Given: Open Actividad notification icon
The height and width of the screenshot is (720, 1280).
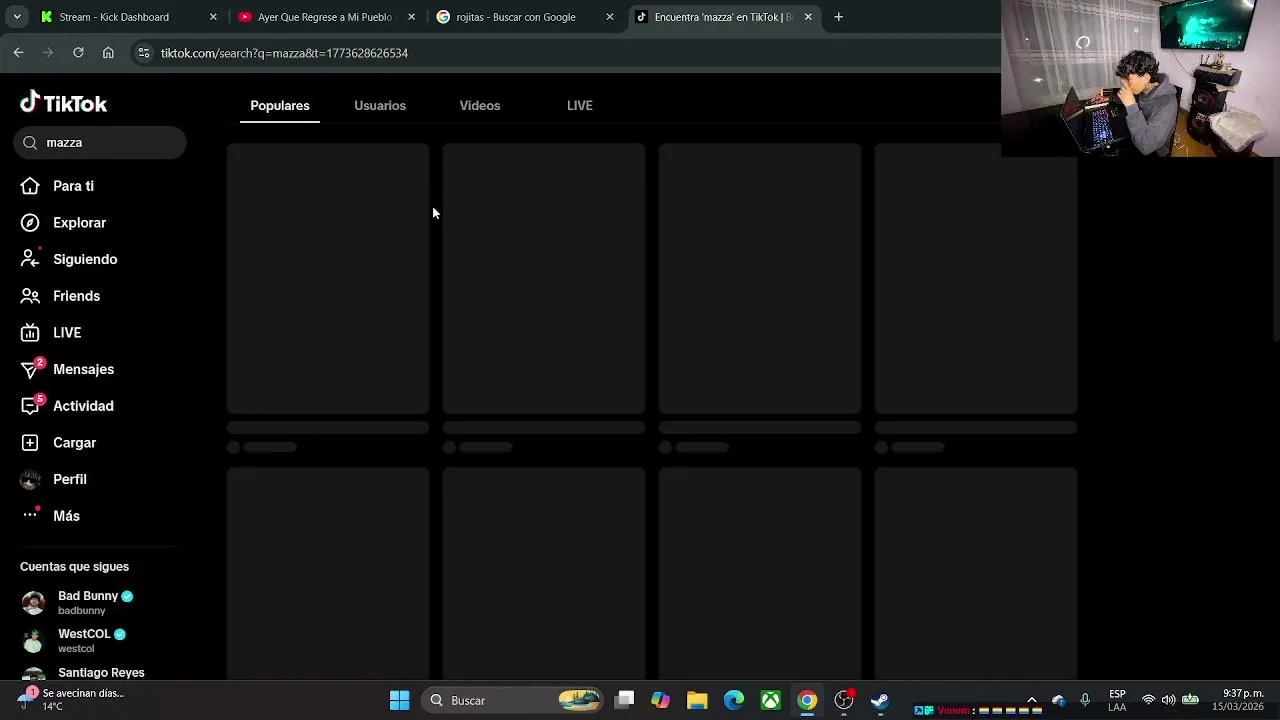Looking at the screenshot, I should (x=32, y=405).
